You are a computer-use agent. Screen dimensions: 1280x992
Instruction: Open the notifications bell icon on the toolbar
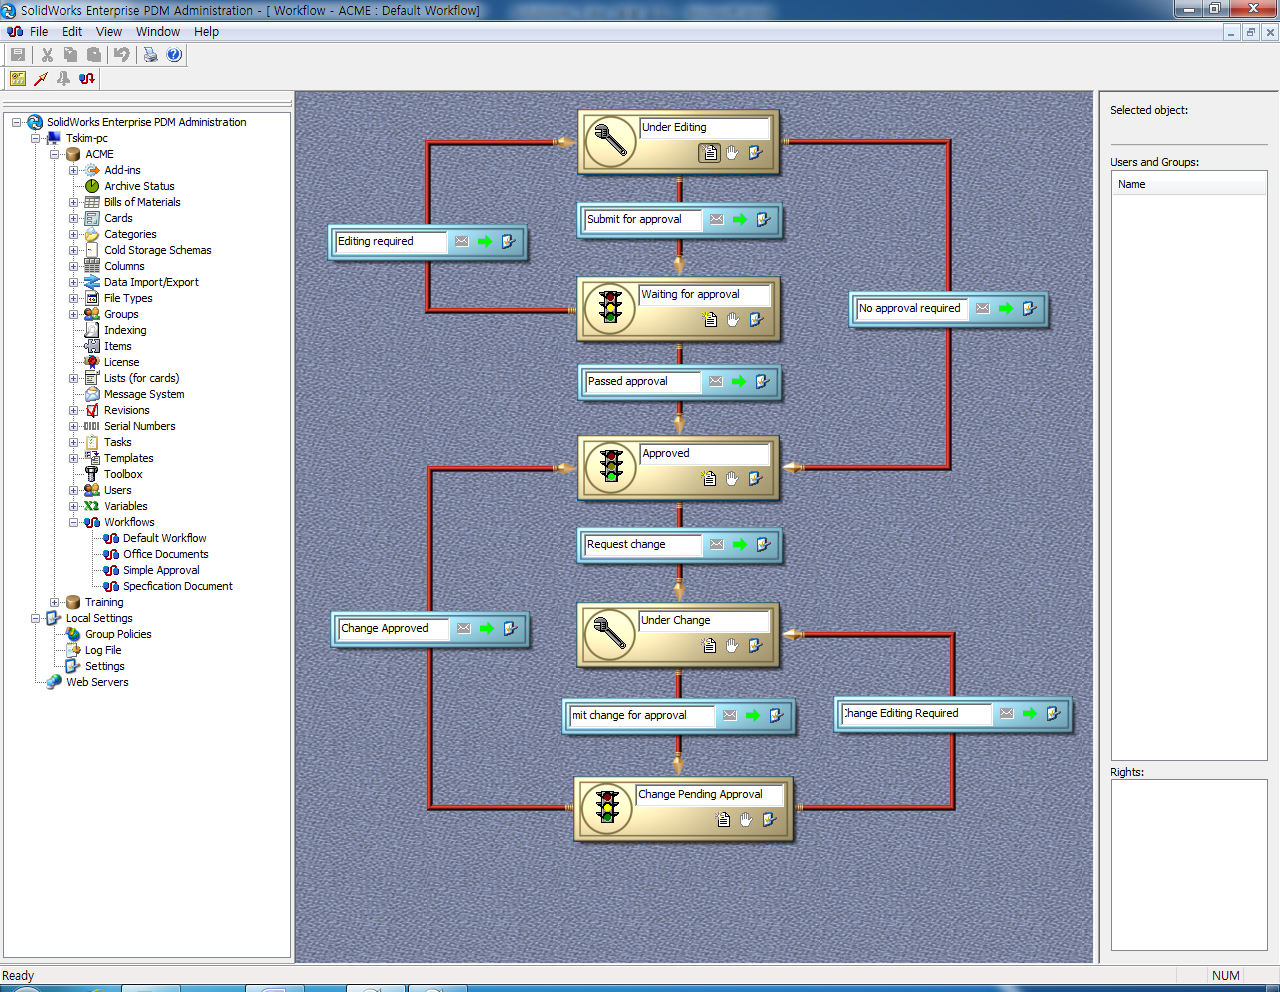pos(63,78)
